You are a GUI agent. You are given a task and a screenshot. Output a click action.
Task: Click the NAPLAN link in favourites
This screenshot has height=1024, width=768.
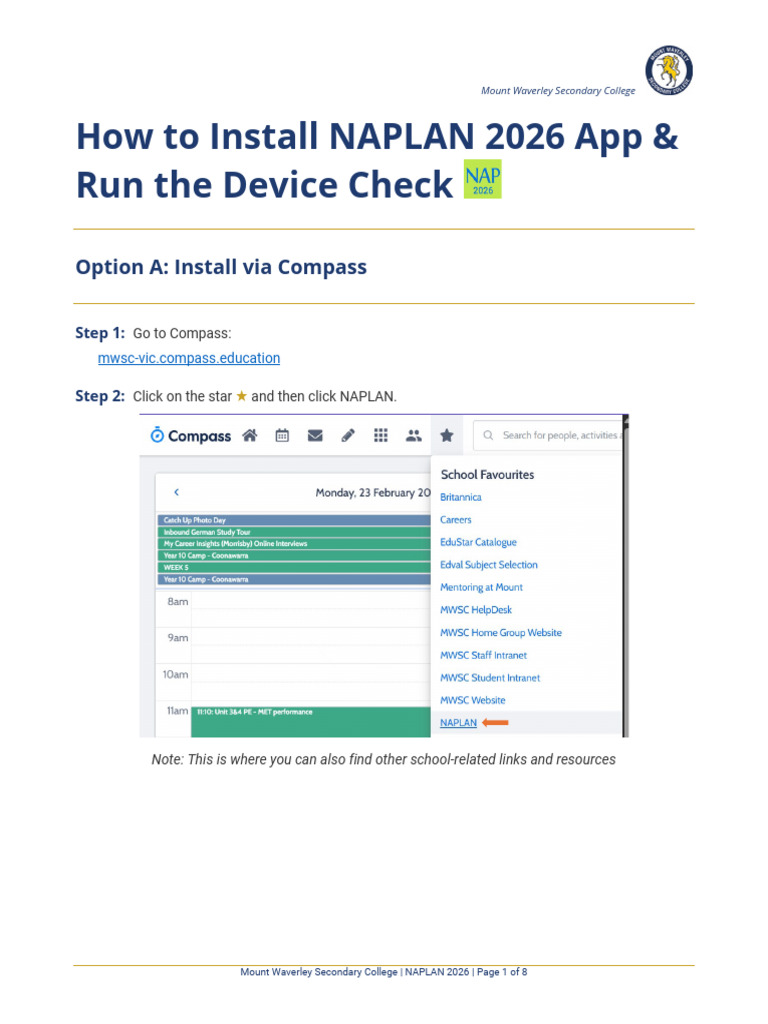coord(458,722)
